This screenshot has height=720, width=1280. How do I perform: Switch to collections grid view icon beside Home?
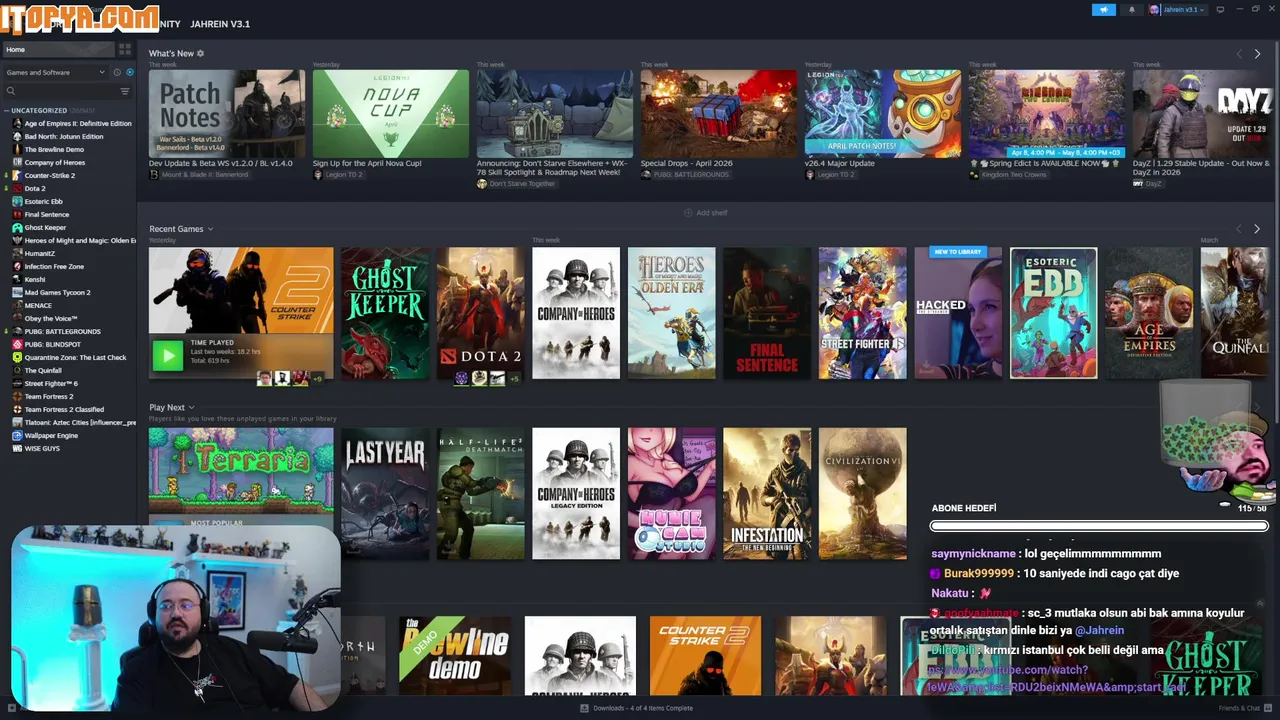tap(125, 49)
